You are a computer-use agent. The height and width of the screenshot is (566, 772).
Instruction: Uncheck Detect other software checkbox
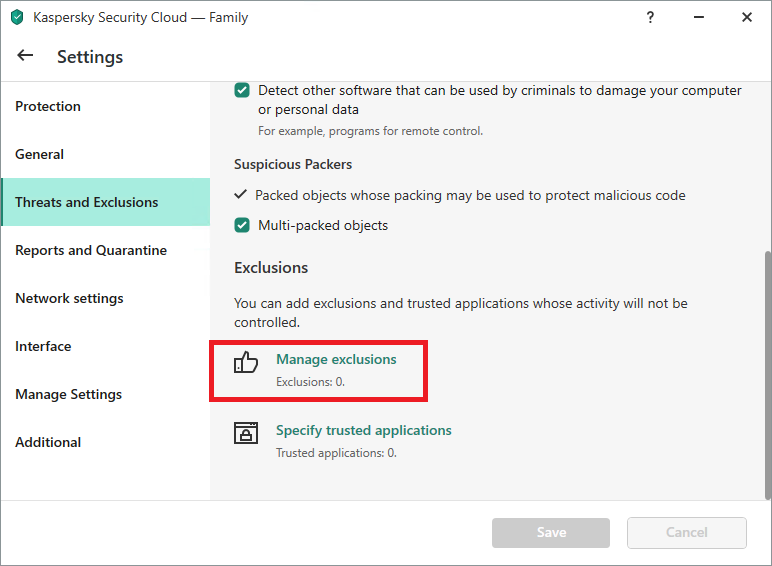242,90
